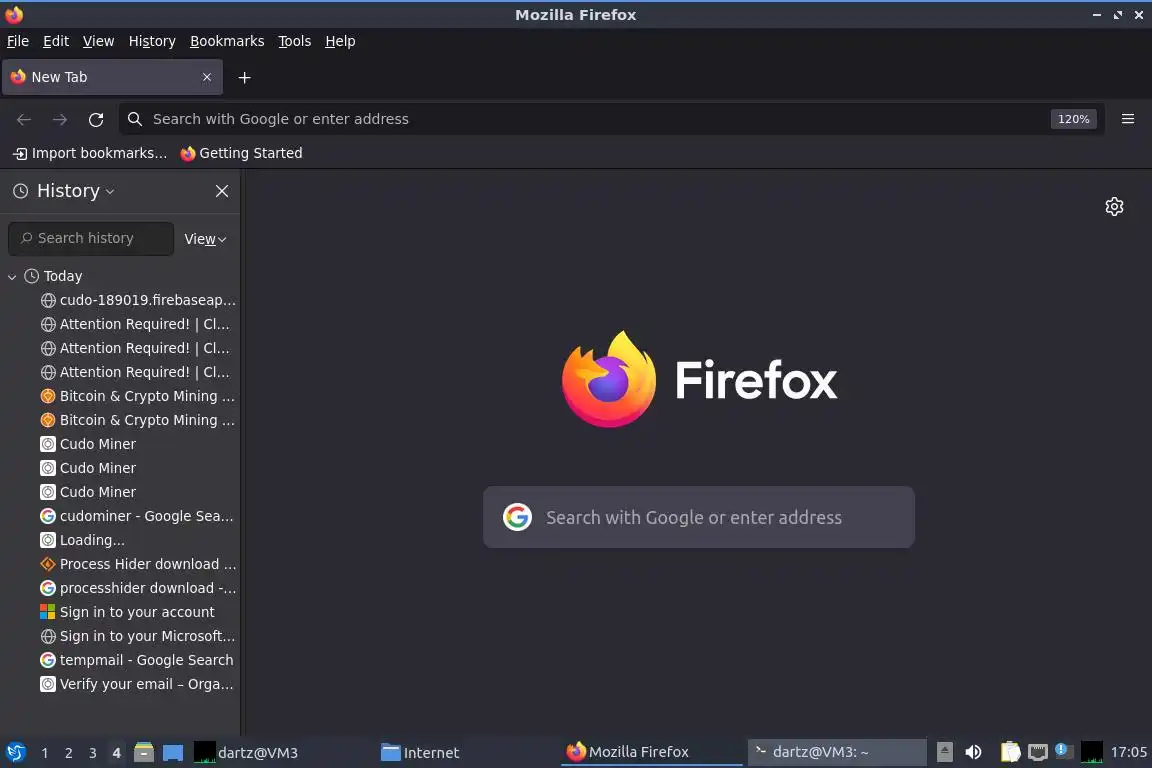Open the History sidebar switcher dropdown

point(76,191)
